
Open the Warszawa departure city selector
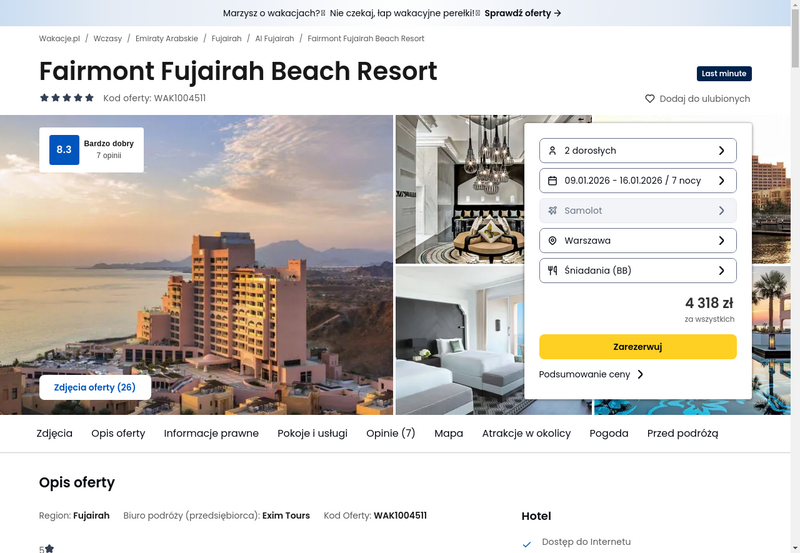click(638, 241)
